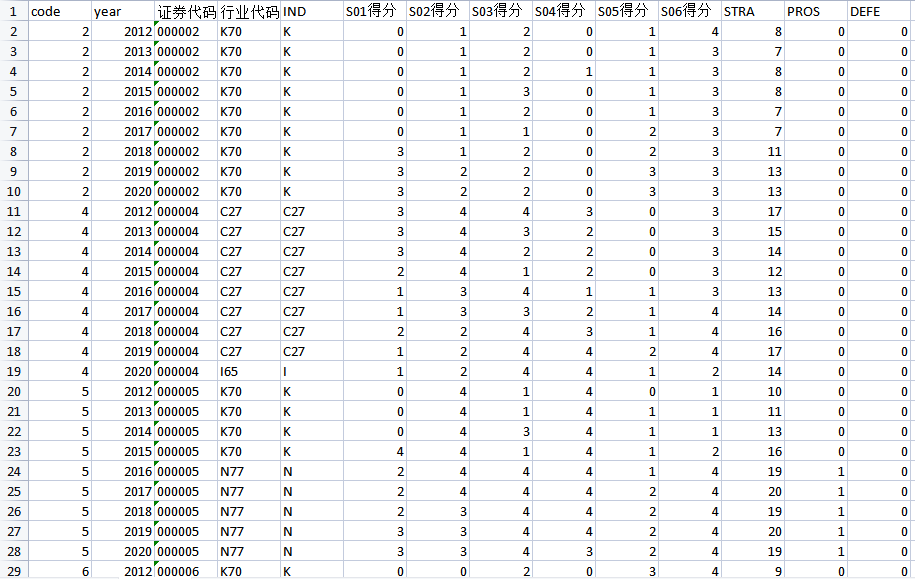915x579 pixels.
Task: Select the 'PROS' header cell
Action: pos(816,11)
